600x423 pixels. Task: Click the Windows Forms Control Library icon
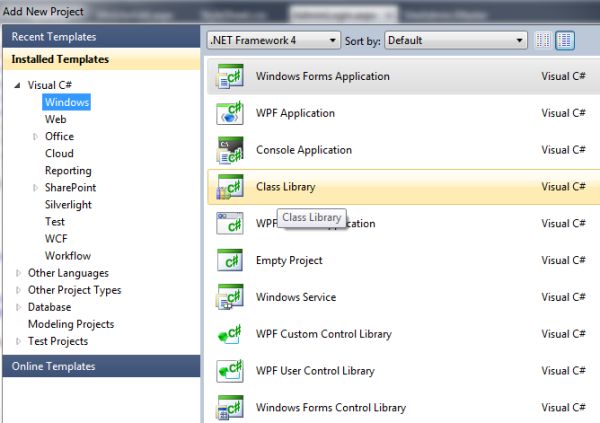[230, 407]
